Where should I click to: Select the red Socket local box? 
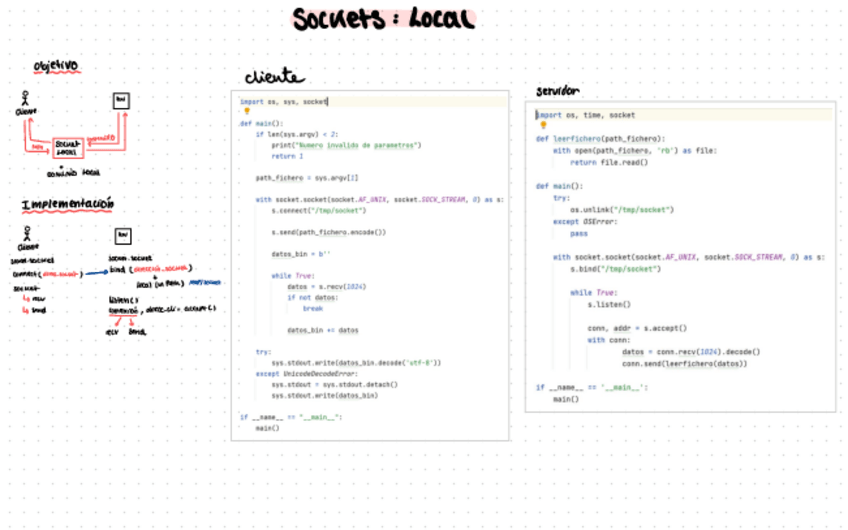click(x=68, y=148)
